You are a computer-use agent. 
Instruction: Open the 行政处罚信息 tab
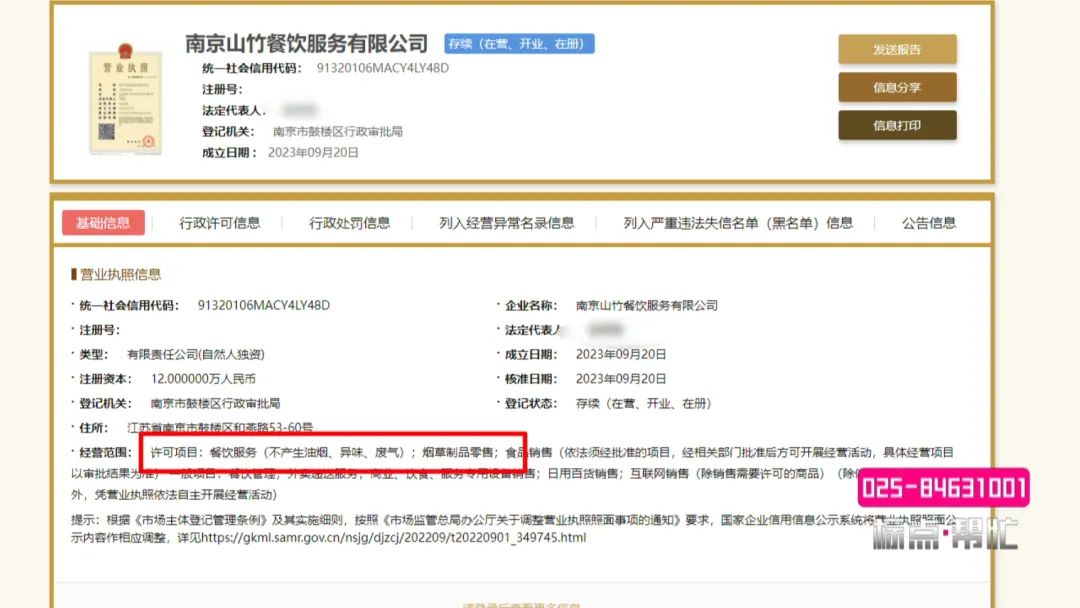[x=349, y=222]
